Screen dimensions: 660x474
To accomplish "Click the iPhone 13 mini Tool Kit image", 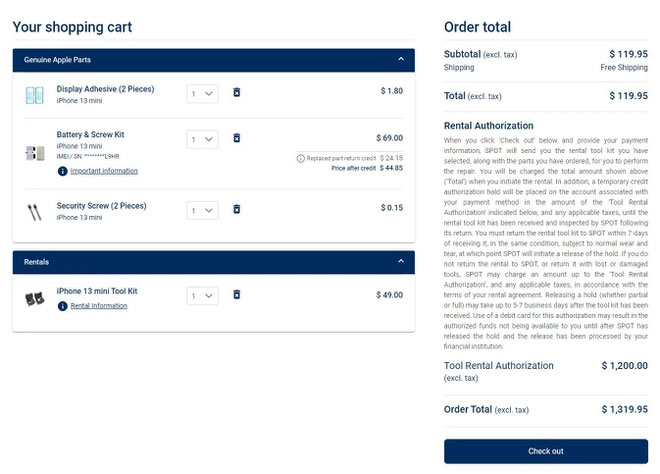I will [34, 298].
